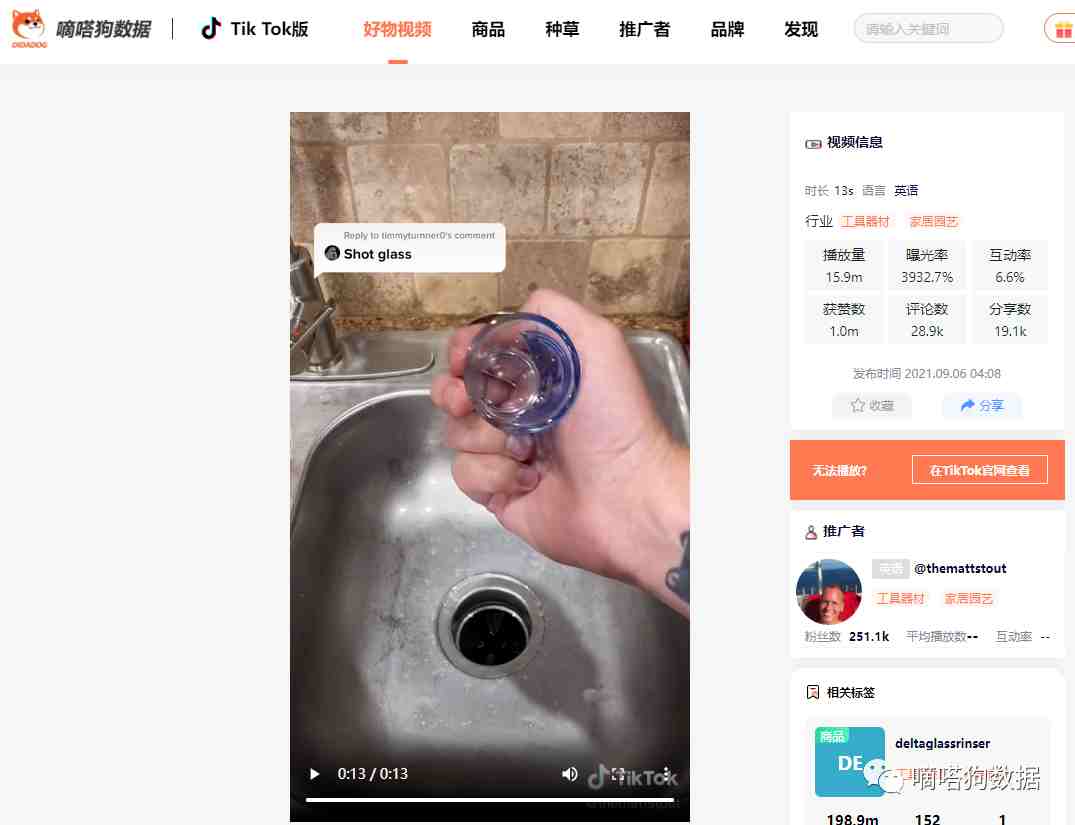Click the gift icon in top right corner
Viewport: 1075px width, 825px height.
pos(1062,29)
